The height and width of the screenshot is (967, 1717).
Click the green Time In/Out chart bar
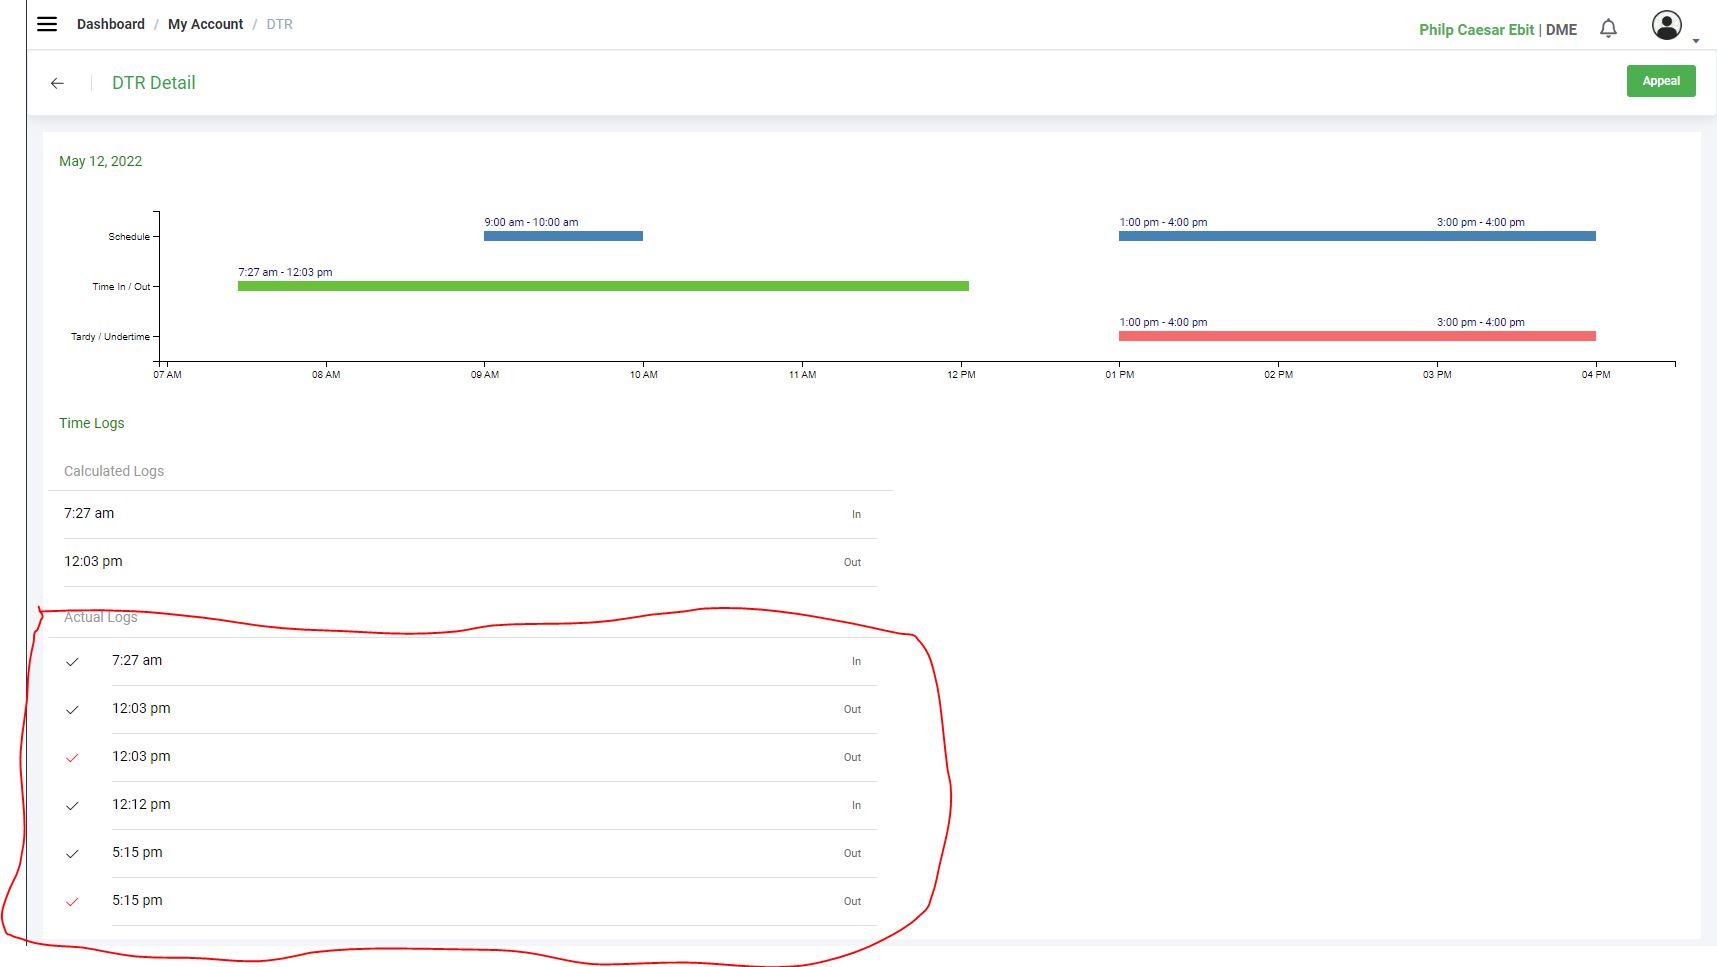click(x=603, y=286)
